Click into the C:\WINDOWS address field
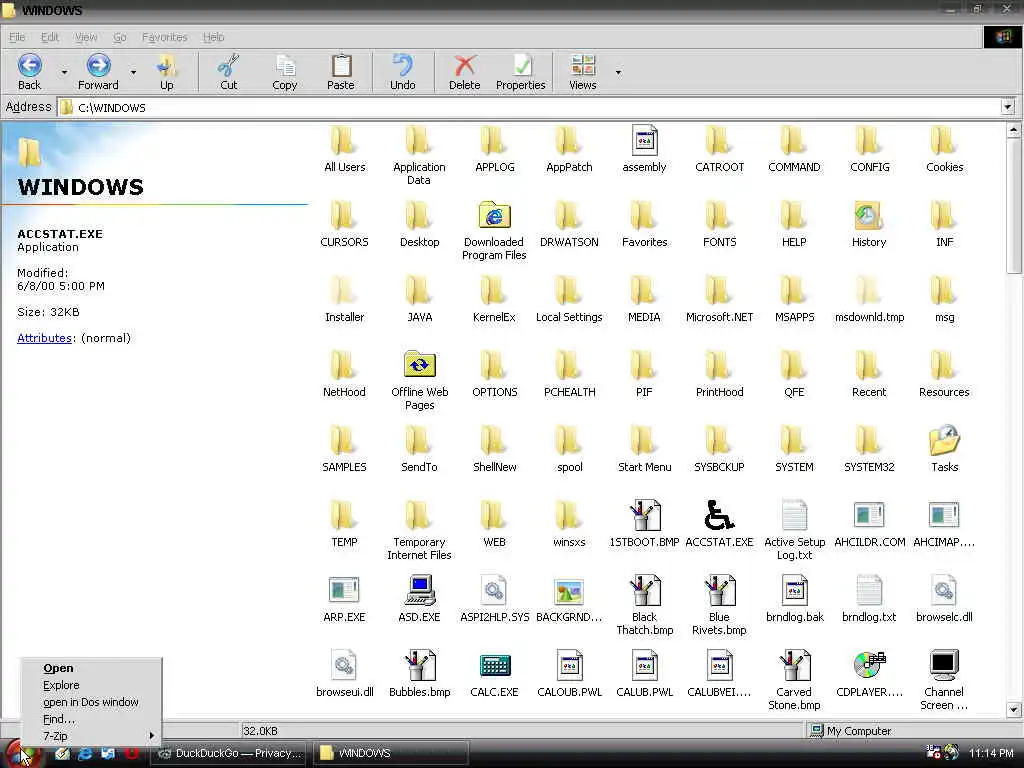The image size is (1024, 768). (x=529, y=107)
